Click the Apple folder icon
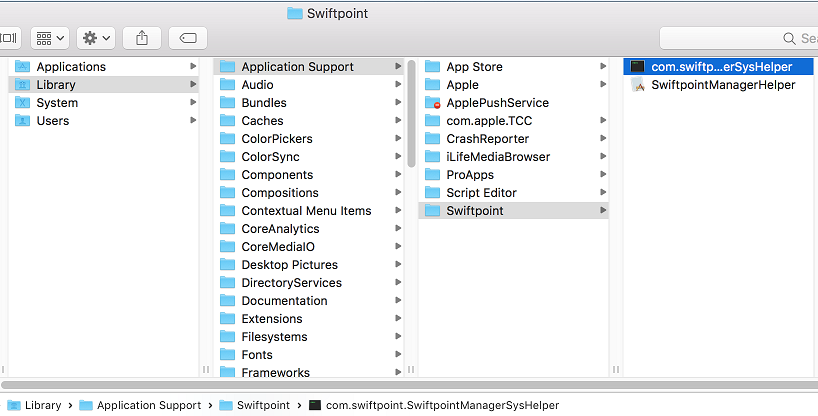This screenshot has height=416, width=818. (432, 85)
